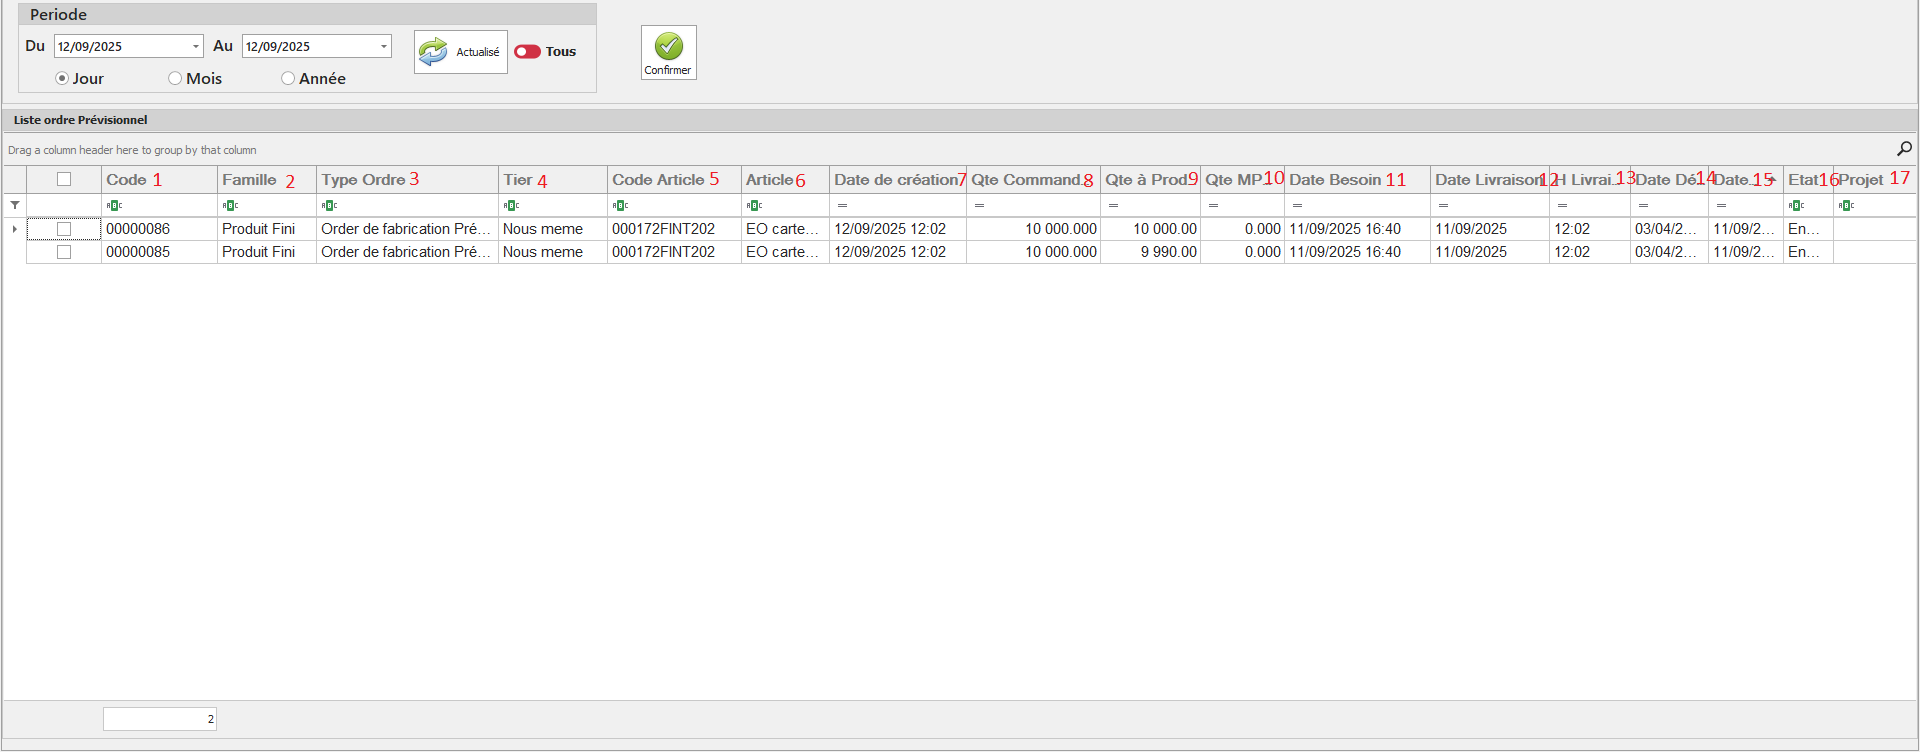
Task: Open the grid search magnifier icon
Action: pyautogui.click(x=1904, y=149)
